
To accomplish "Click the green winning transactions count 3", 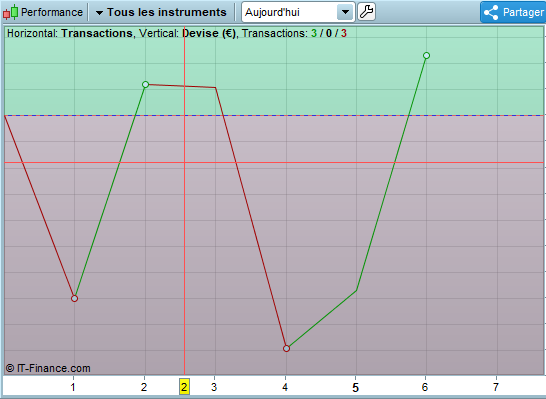I will pos(314,33).
